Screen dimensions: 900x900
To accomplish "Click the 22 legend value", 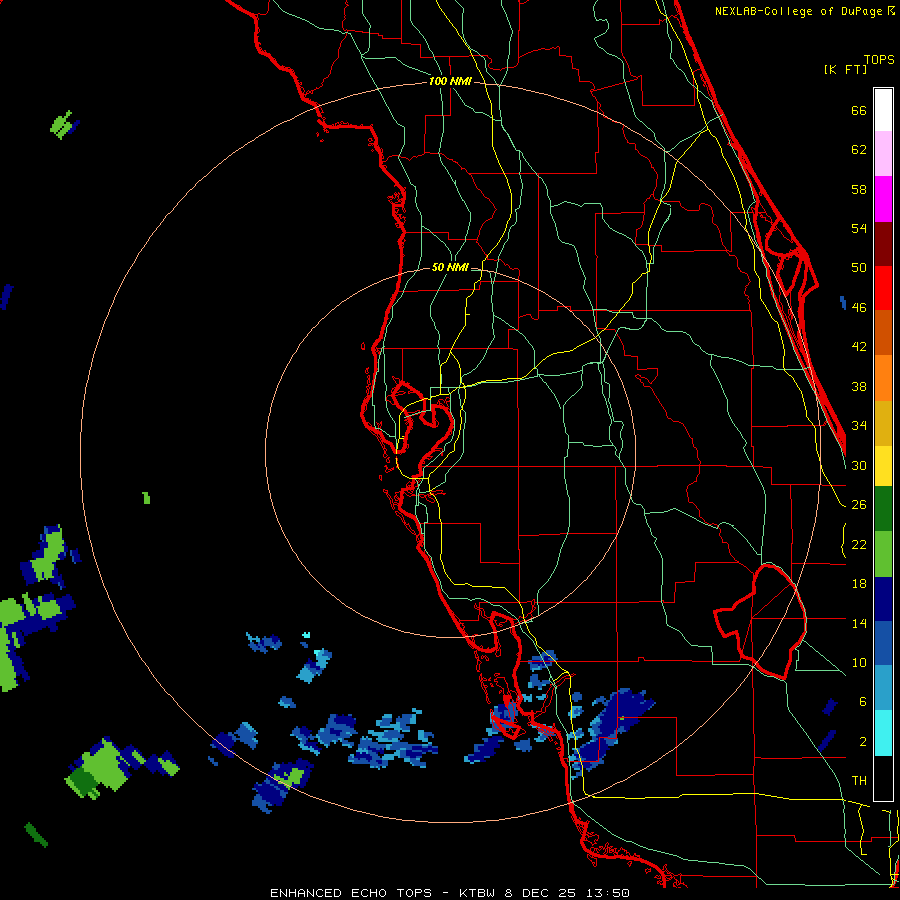I will coord(859,545).
